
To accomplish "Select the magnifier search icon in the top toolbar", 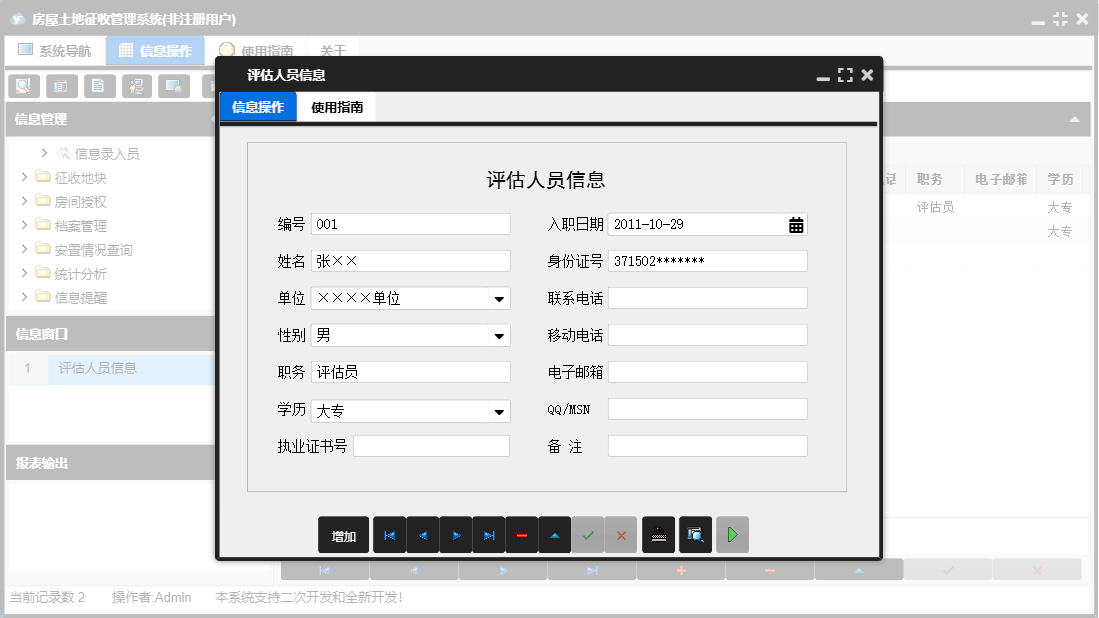I will point(22,86).
